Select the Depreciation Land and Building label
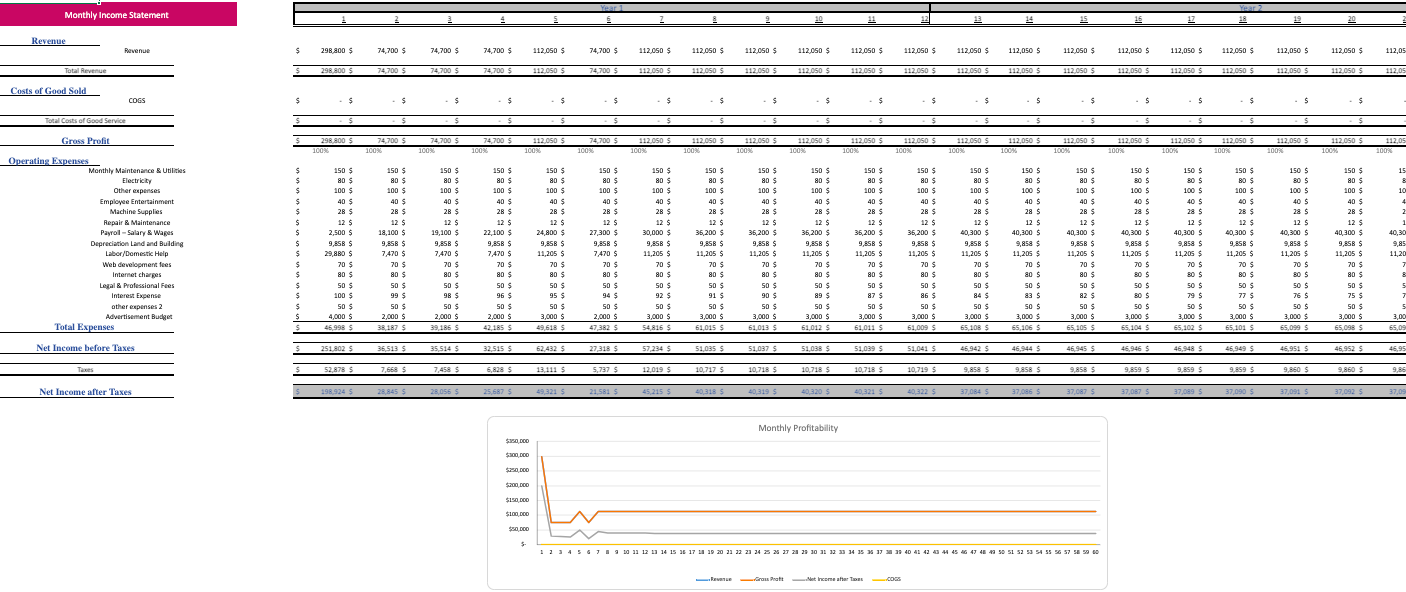 tap(137, 243)
